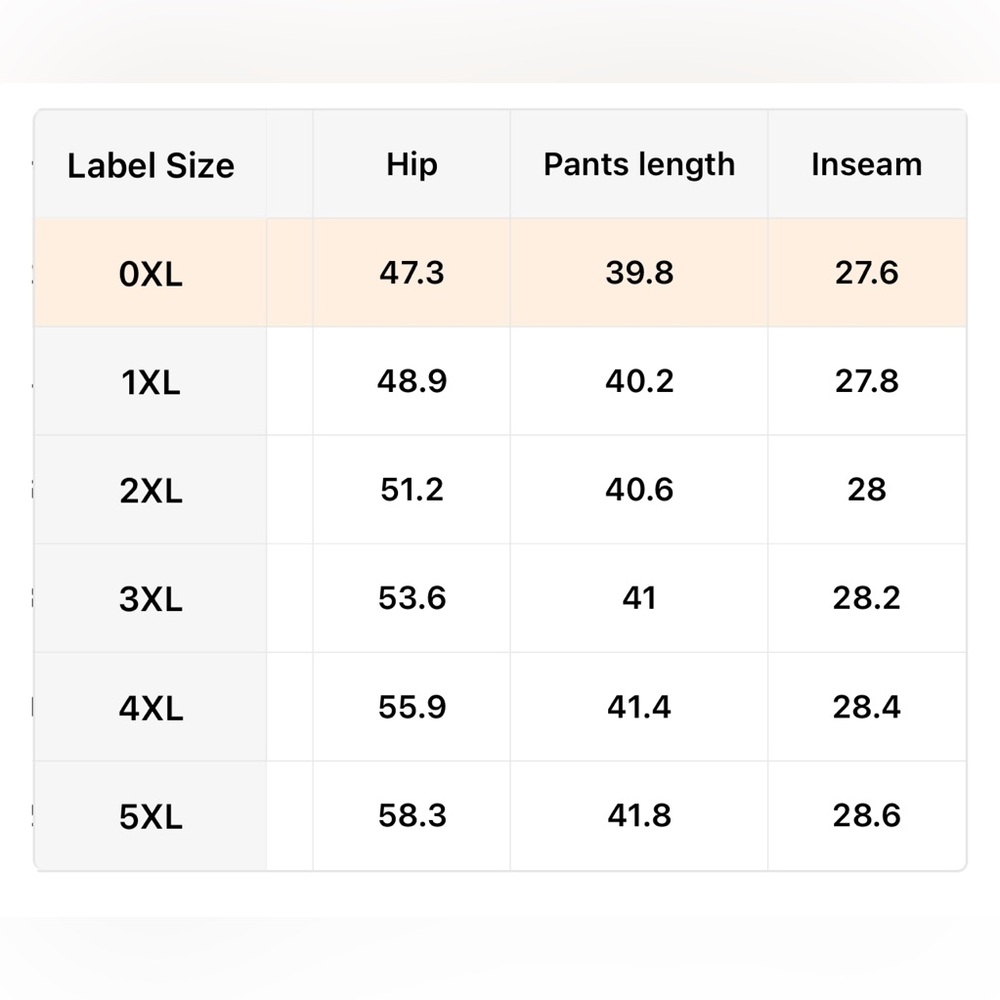1000x1000 pixels.
Task: Click the Pants length column header
Action: click(x=639, y=165)
